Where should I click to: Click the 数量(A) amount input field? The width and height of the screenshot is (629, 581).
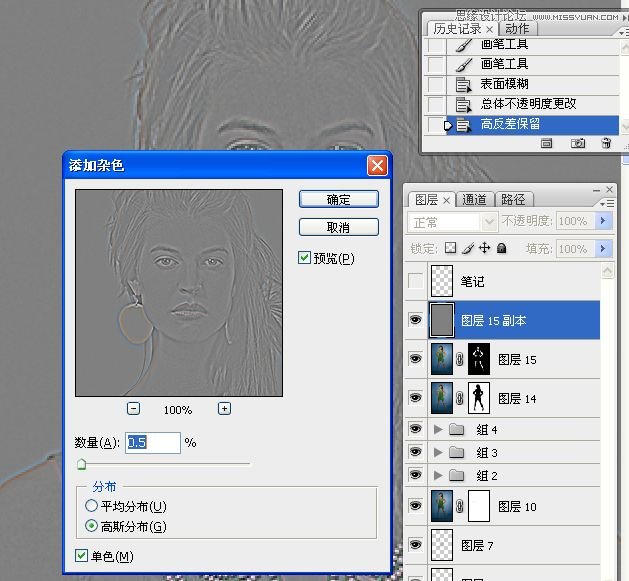[x=153, y=443]
